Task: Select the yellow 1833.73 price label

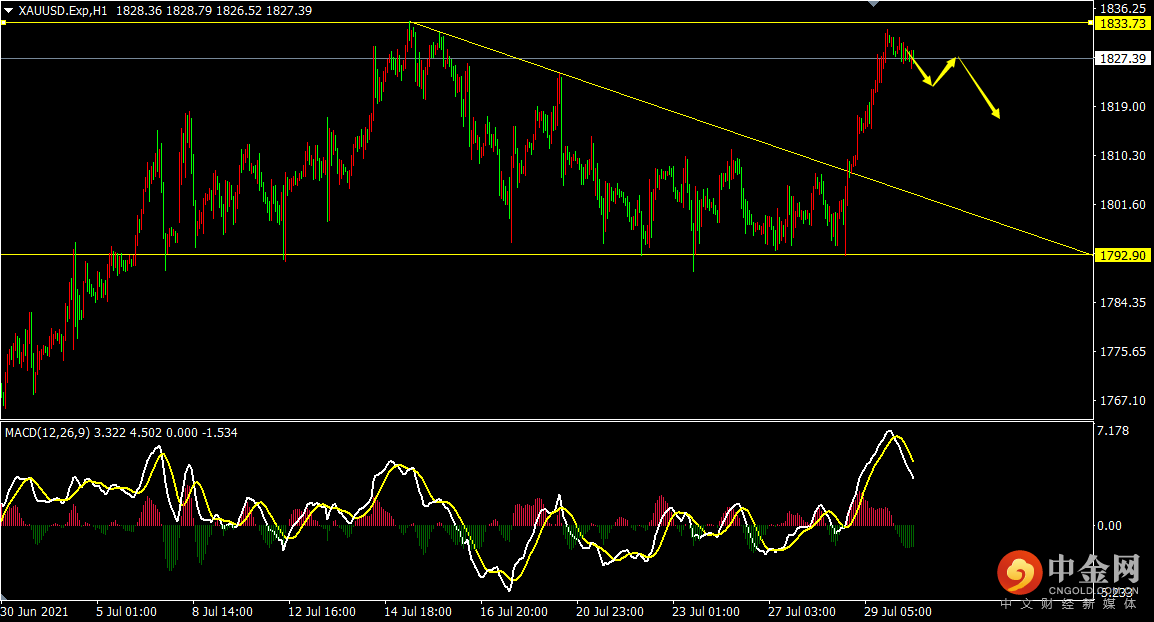Action: (x=1122, y=24)
